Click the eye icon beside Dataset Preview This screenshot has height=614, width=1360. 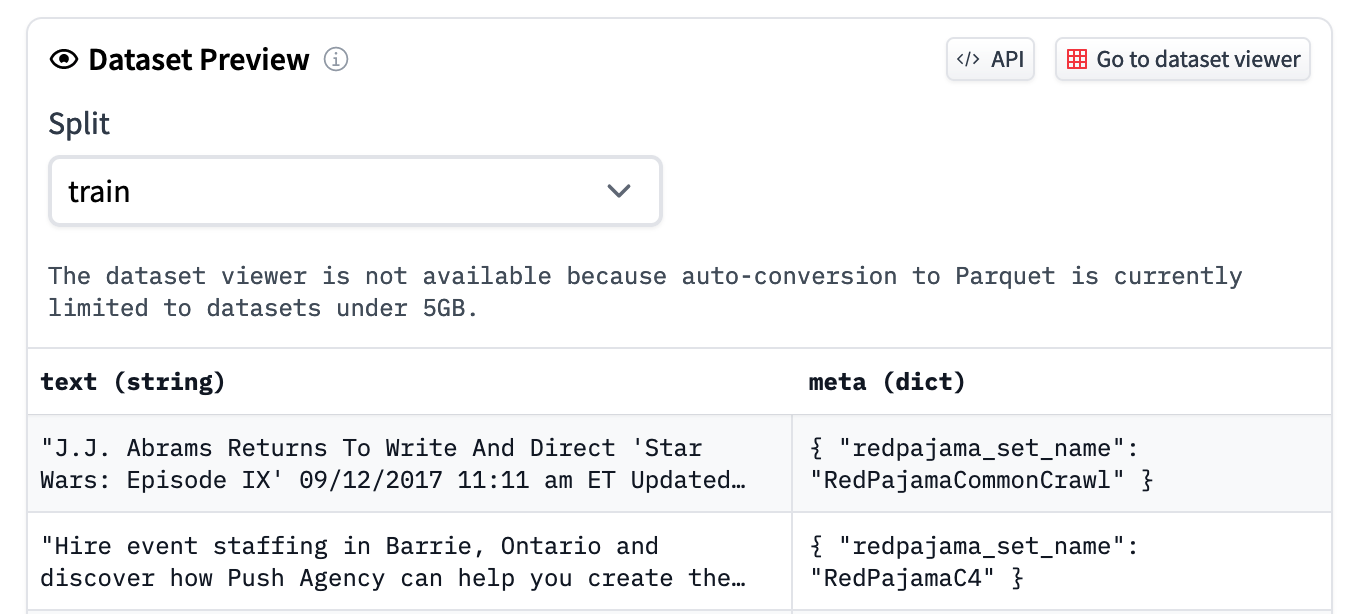pyautogui.click(x=63, y=59)
